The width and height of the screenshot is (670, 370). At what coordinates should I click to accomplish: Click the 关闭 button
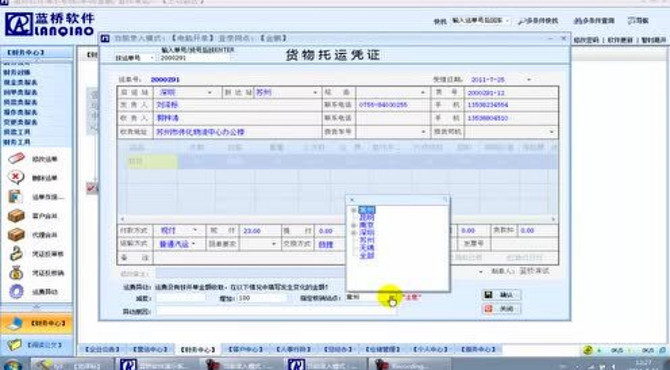coord(501,308)
